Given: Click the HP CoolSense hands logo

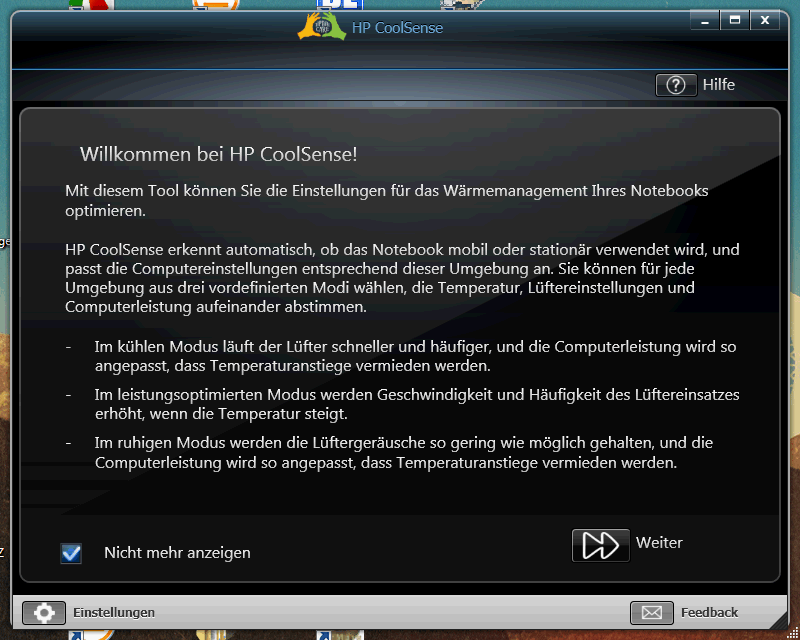Looking at the screenshot, I should 321,27.
